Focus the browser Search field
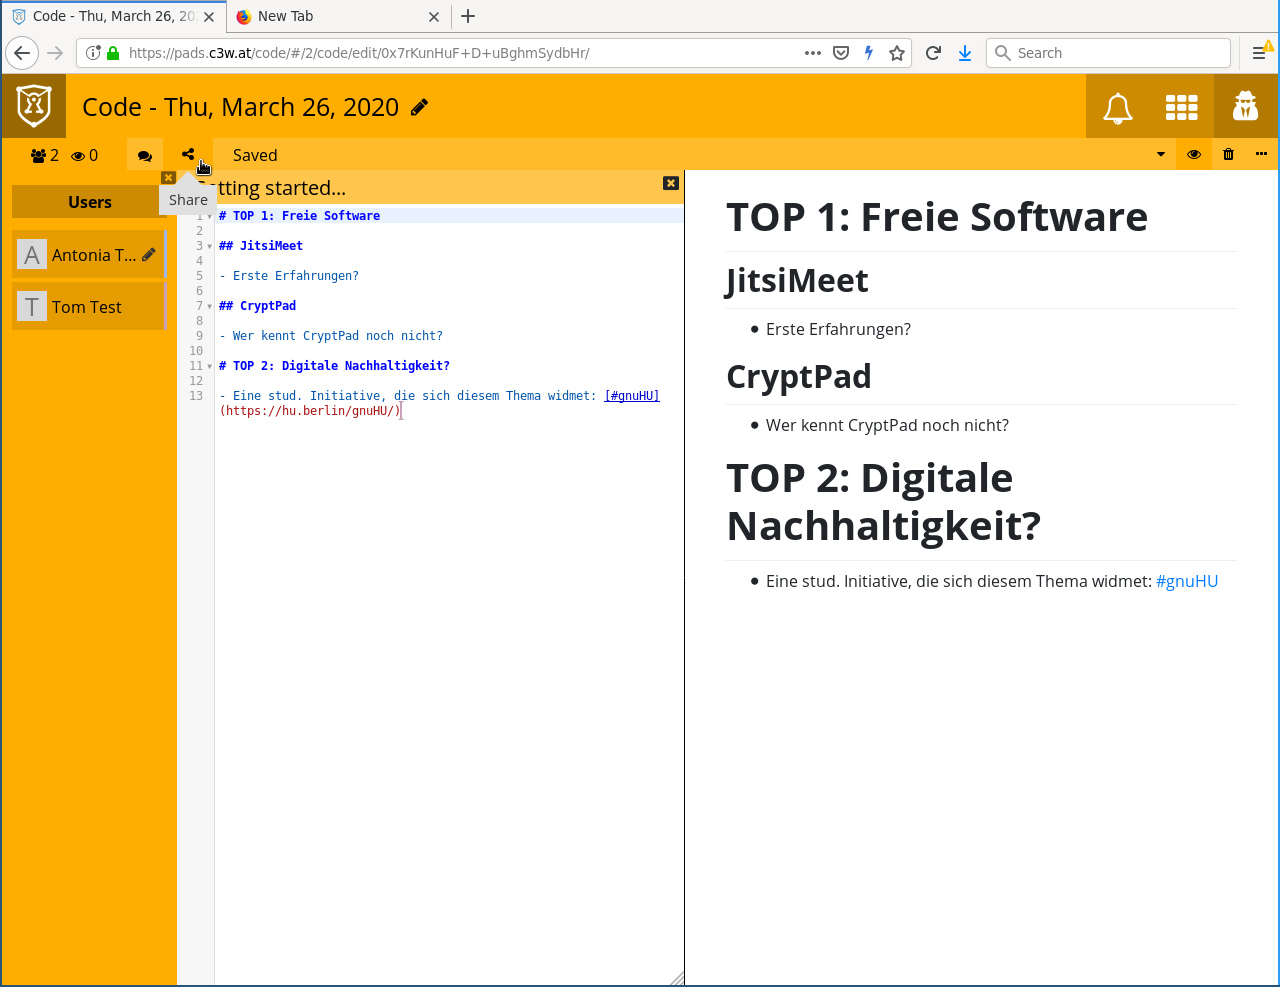This screenshot has height=987, width=1280. point(1108,53)
